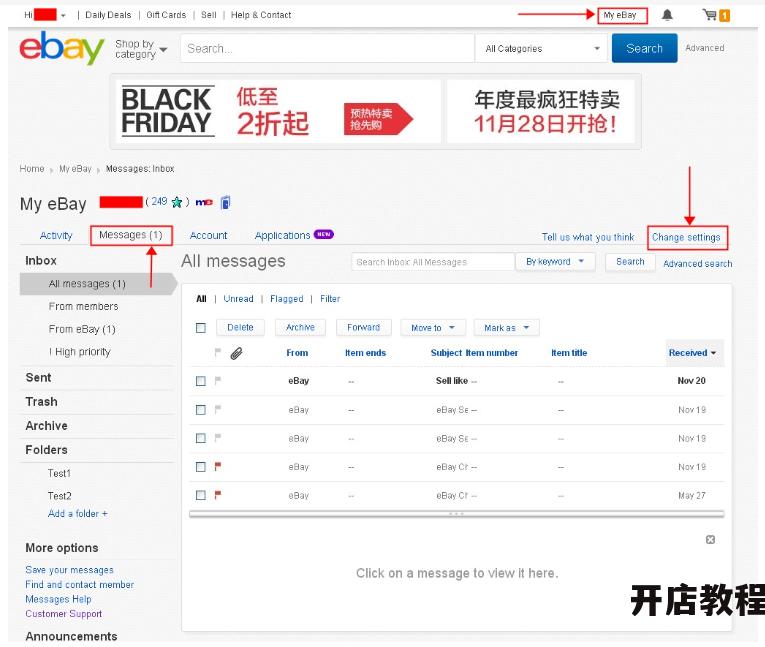Show Flagged messages filter
Screen dimensions: 765x647
pyautogui.click(x=286, y=299)
